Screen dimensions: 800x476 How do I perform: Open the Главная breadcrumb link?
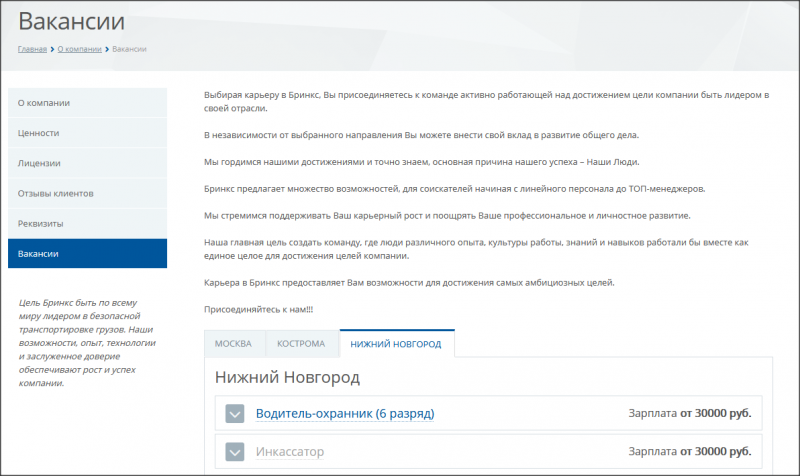tap(32, 49)
